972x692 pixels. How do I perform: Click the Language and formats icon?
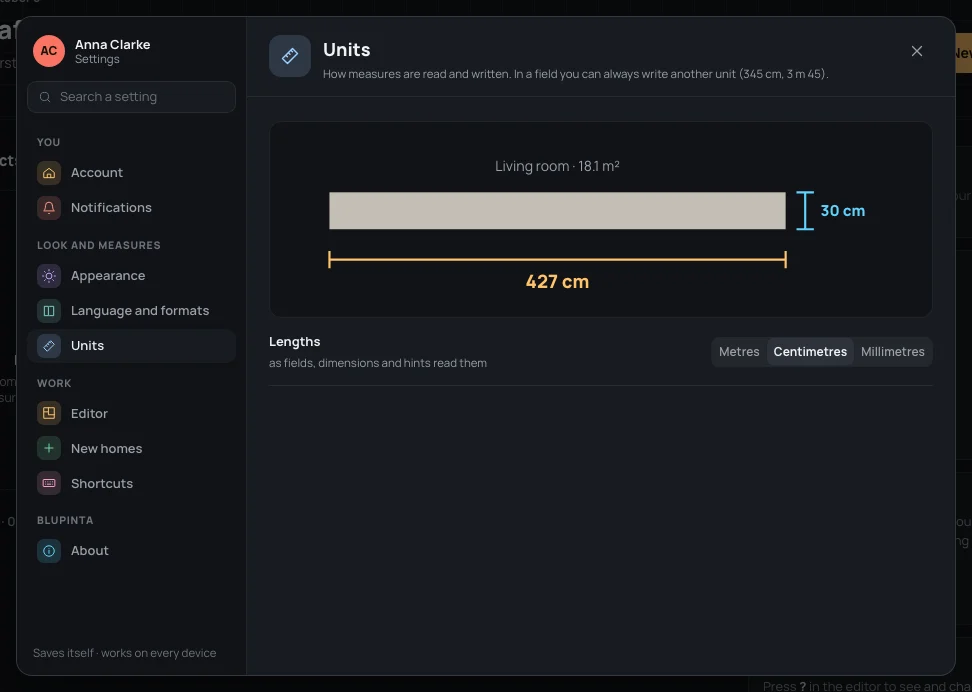49,311
